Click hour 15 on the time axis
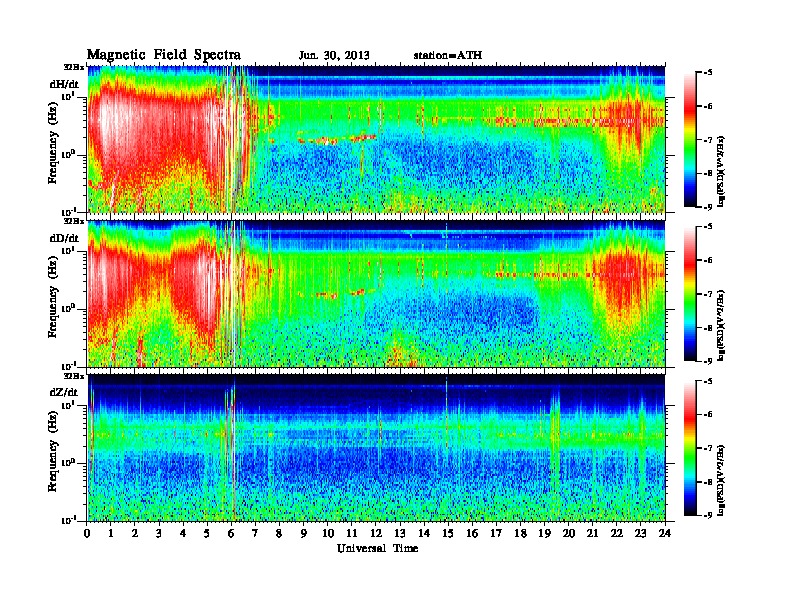Viewport: 792px width, 612px height. click(x=448, y=533)
